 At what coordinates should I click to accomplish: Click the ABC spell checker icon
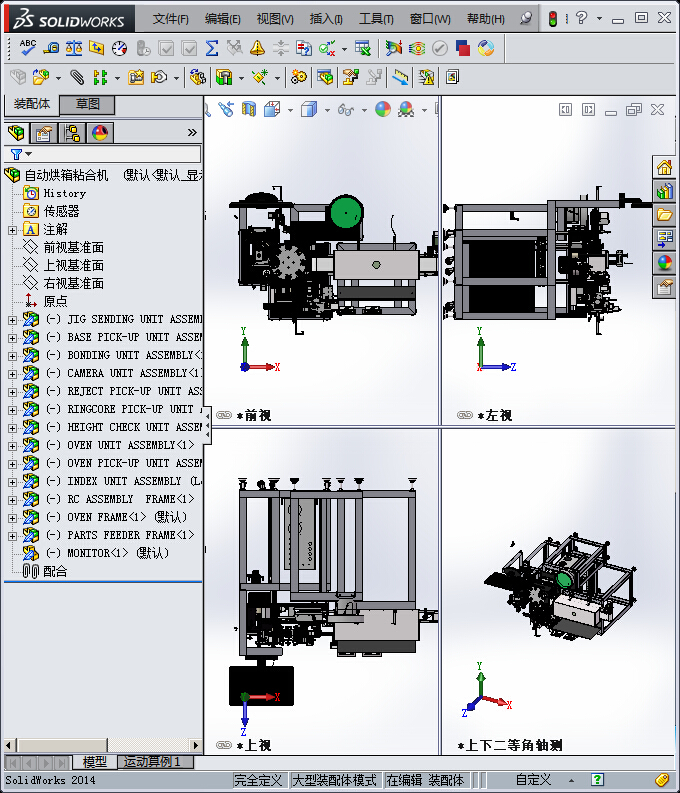click(27, 48)
